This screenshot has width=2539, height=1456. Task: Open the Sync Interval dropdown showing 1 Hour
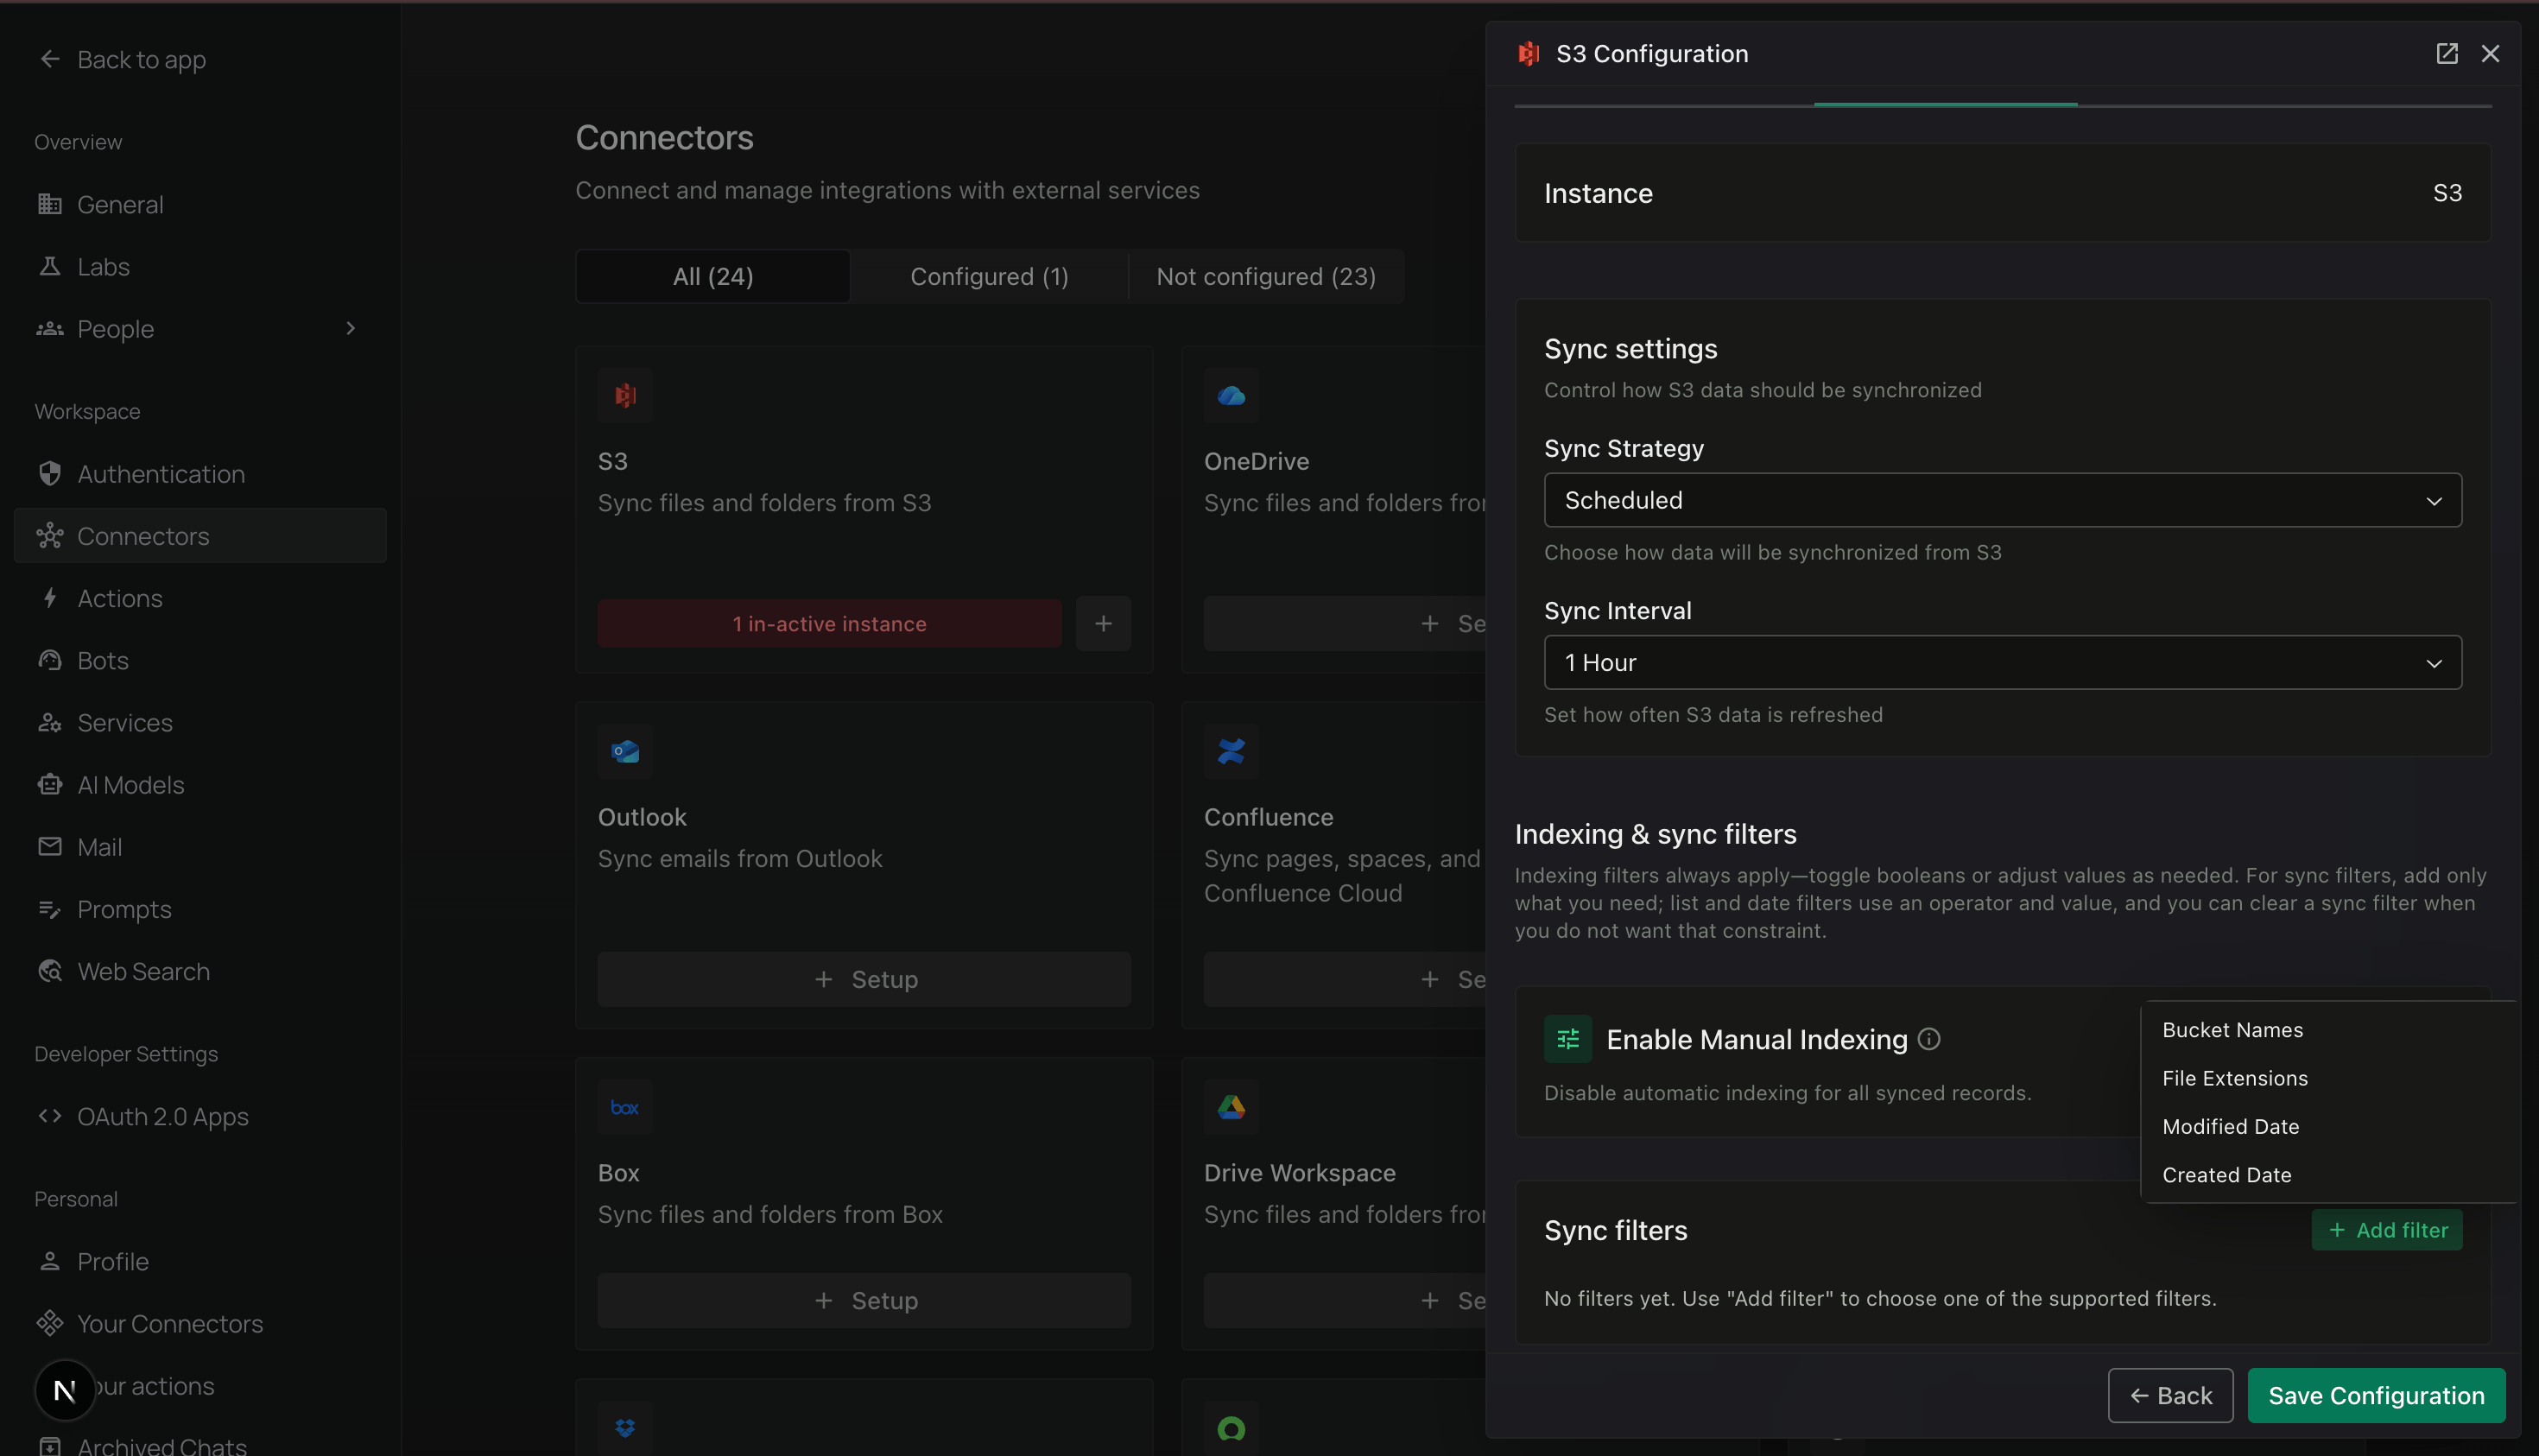(2002, 662)
